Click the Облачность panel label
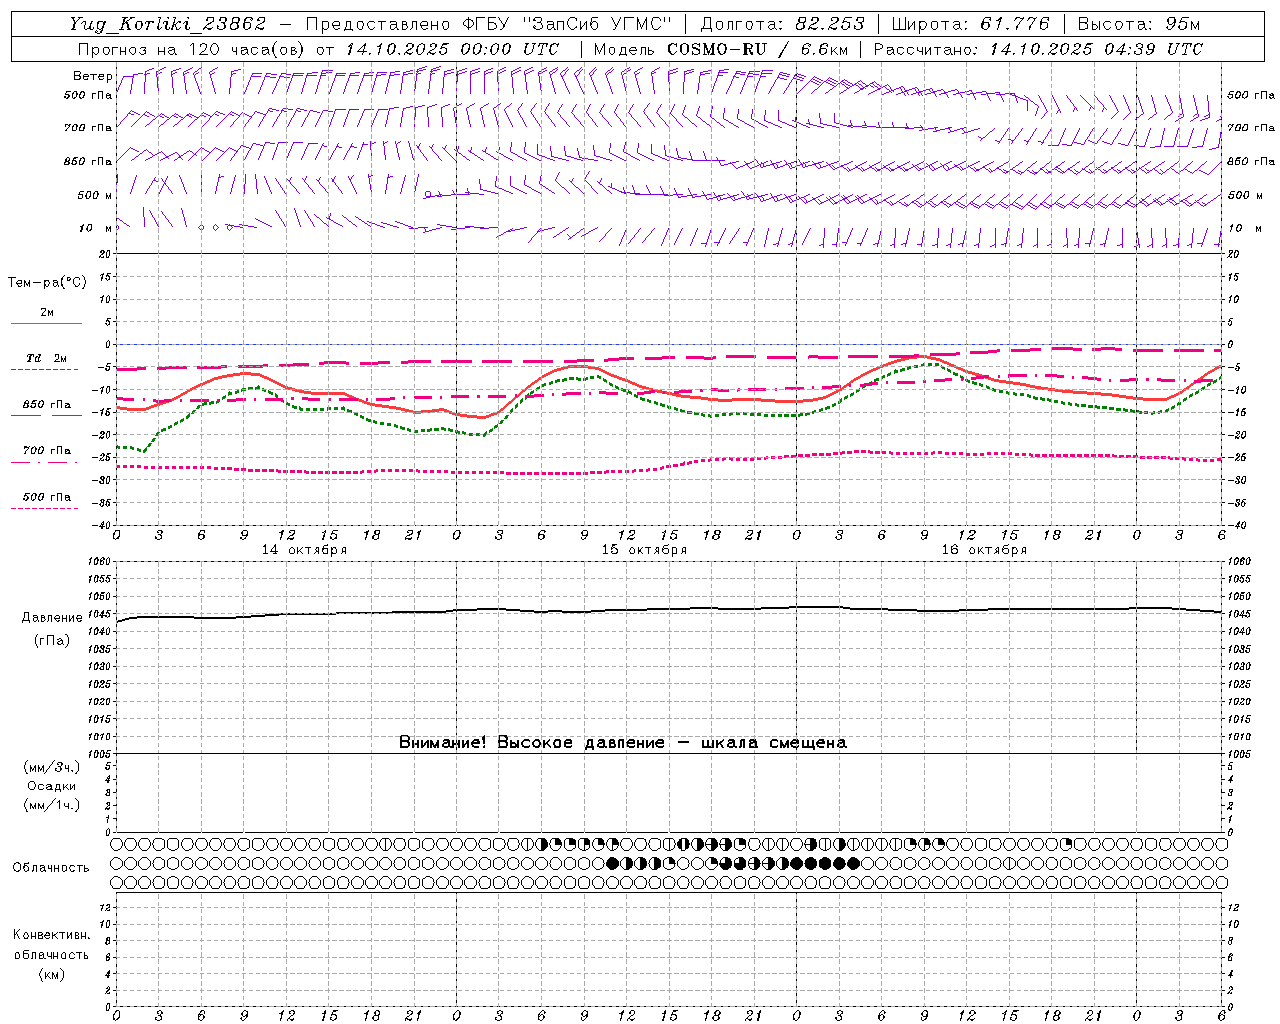1280x1024 pixels. (51, 868)
